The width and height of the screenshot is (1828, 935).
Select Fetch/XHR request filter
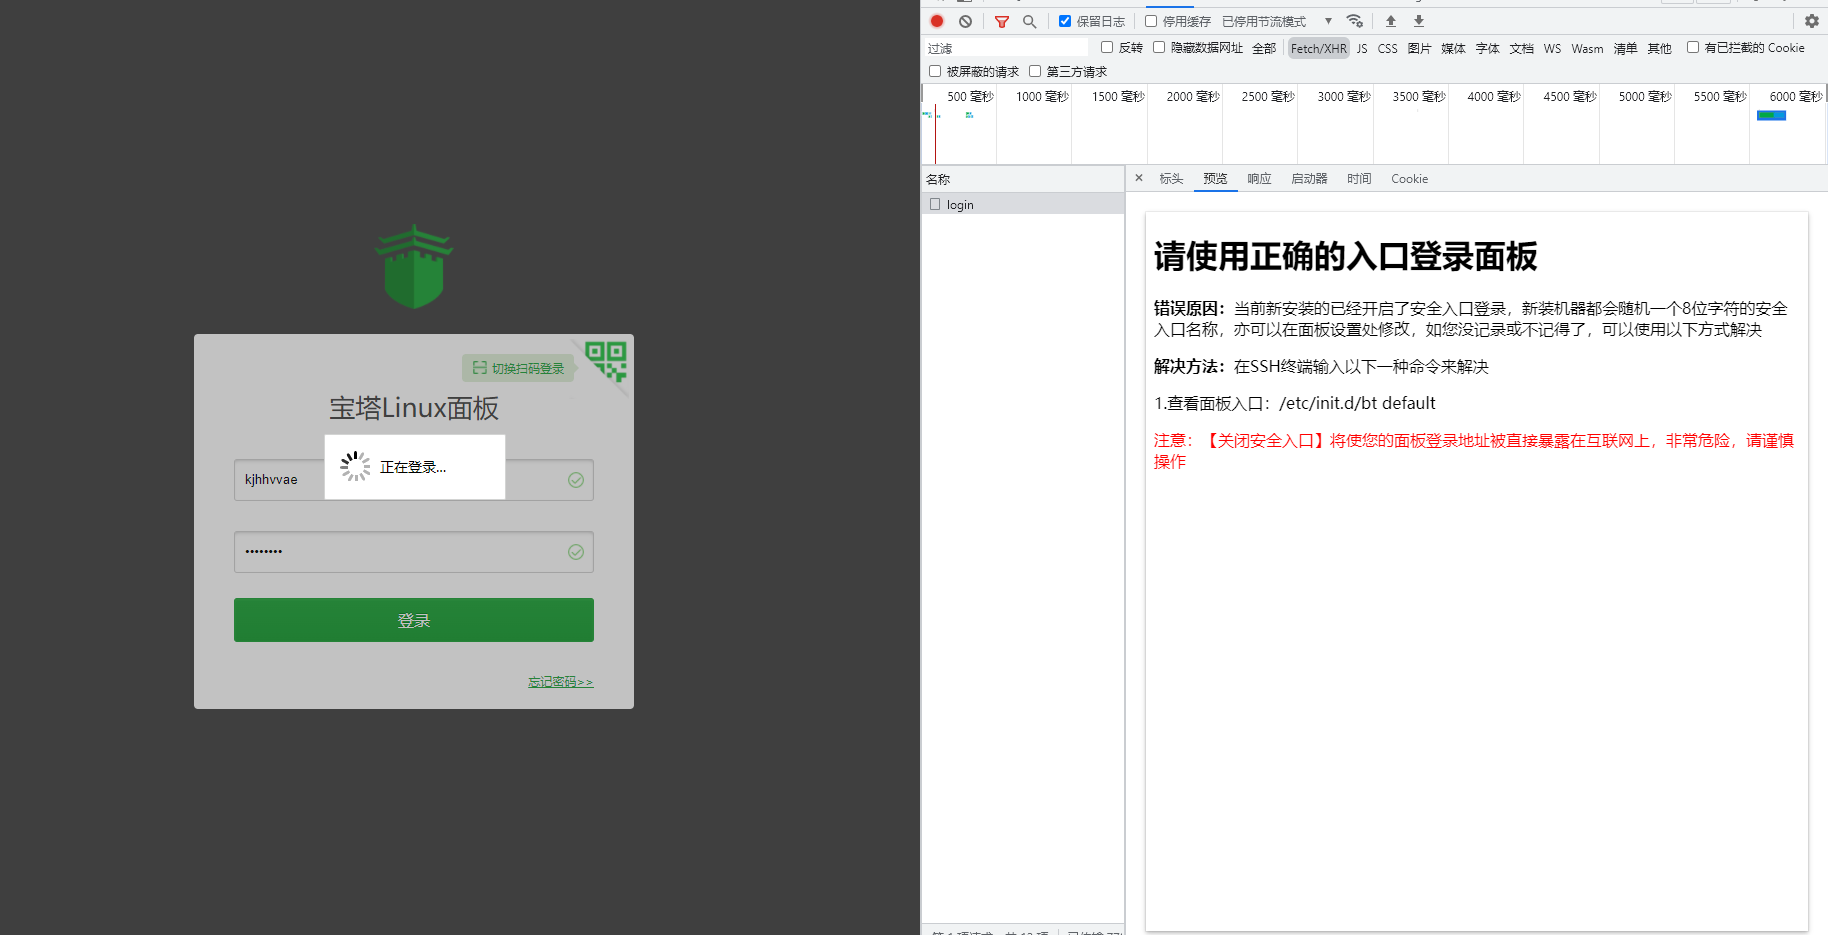[1318, 48]
